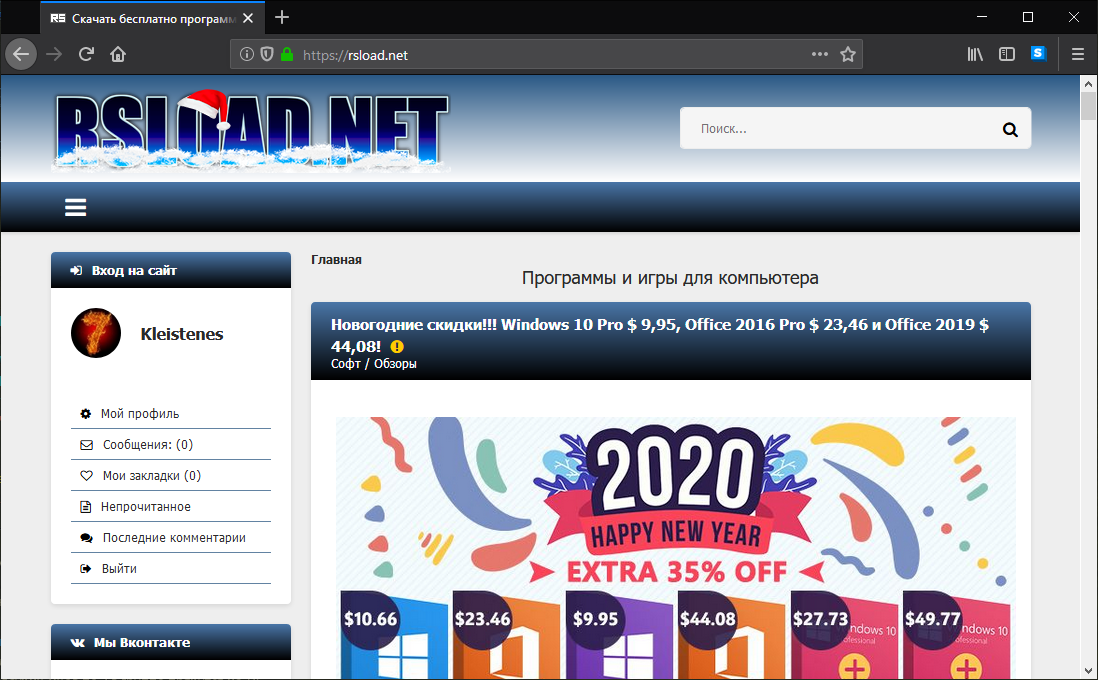Click the Главная breadcrumb

pos(336,260)
